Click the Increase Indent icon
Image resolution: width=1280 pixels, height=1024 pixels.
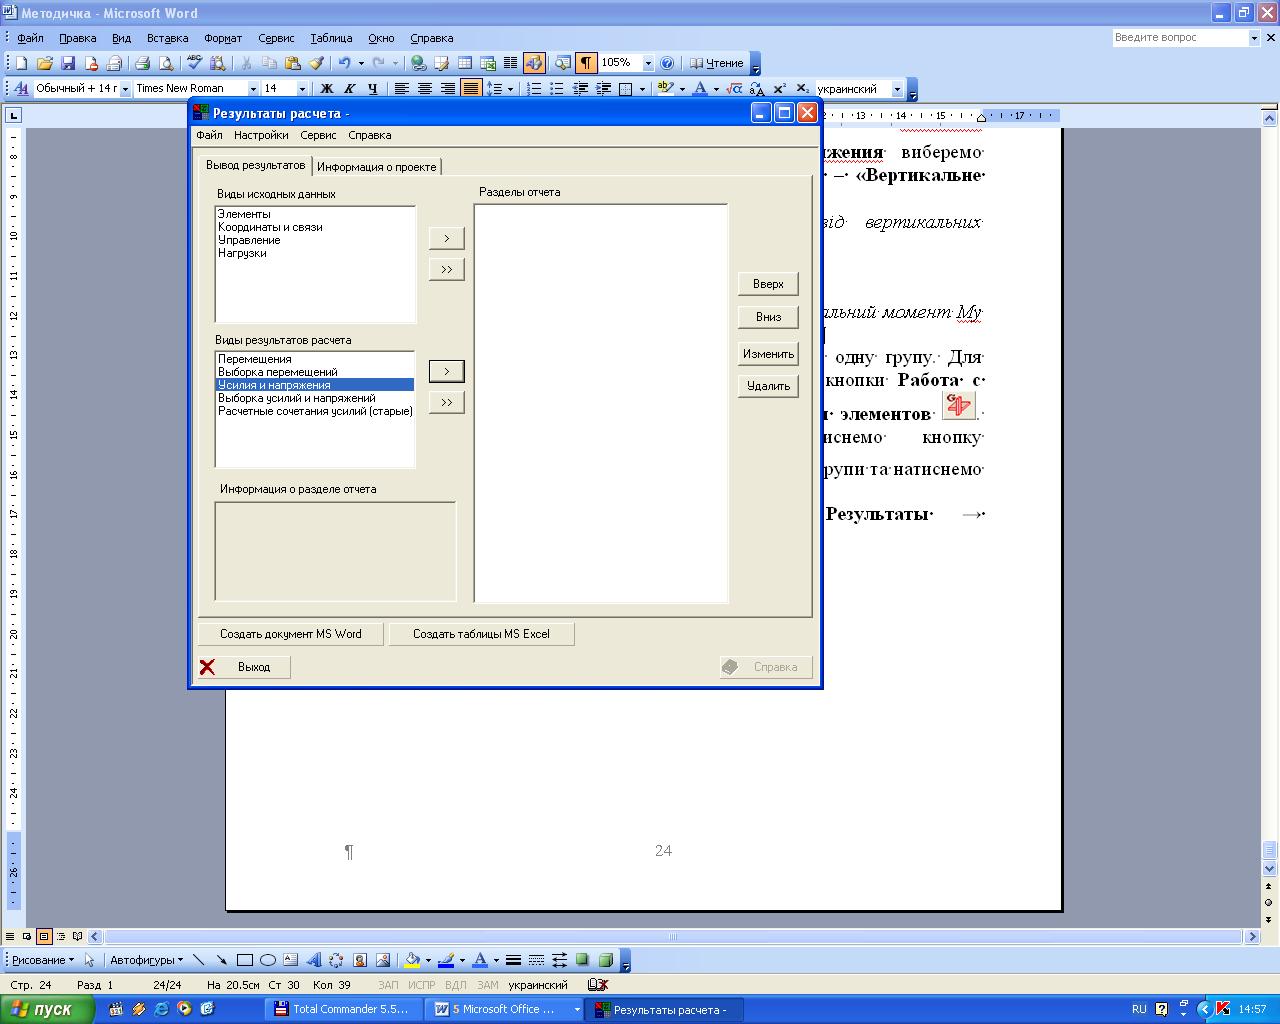click(x=603, y=89)
